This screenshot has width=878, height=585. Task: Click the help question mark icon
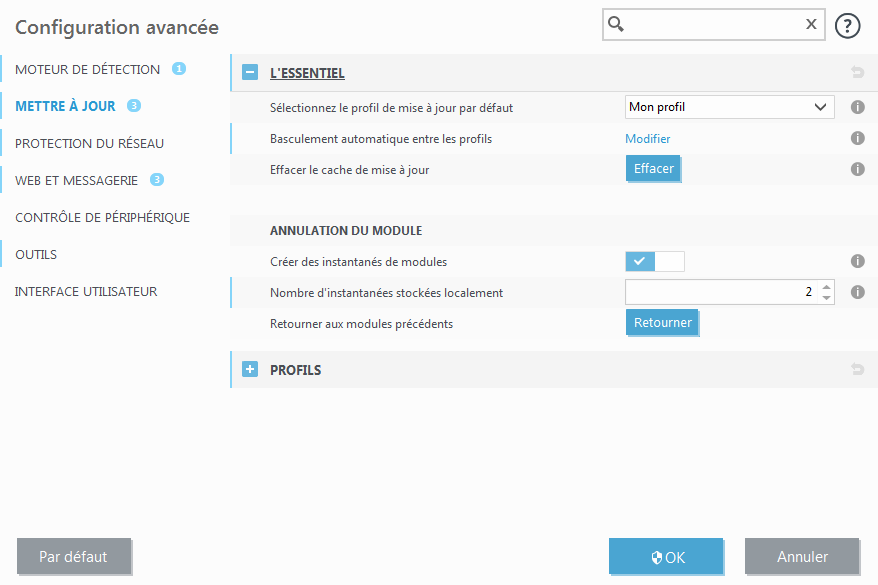click(x=848, y=25)
